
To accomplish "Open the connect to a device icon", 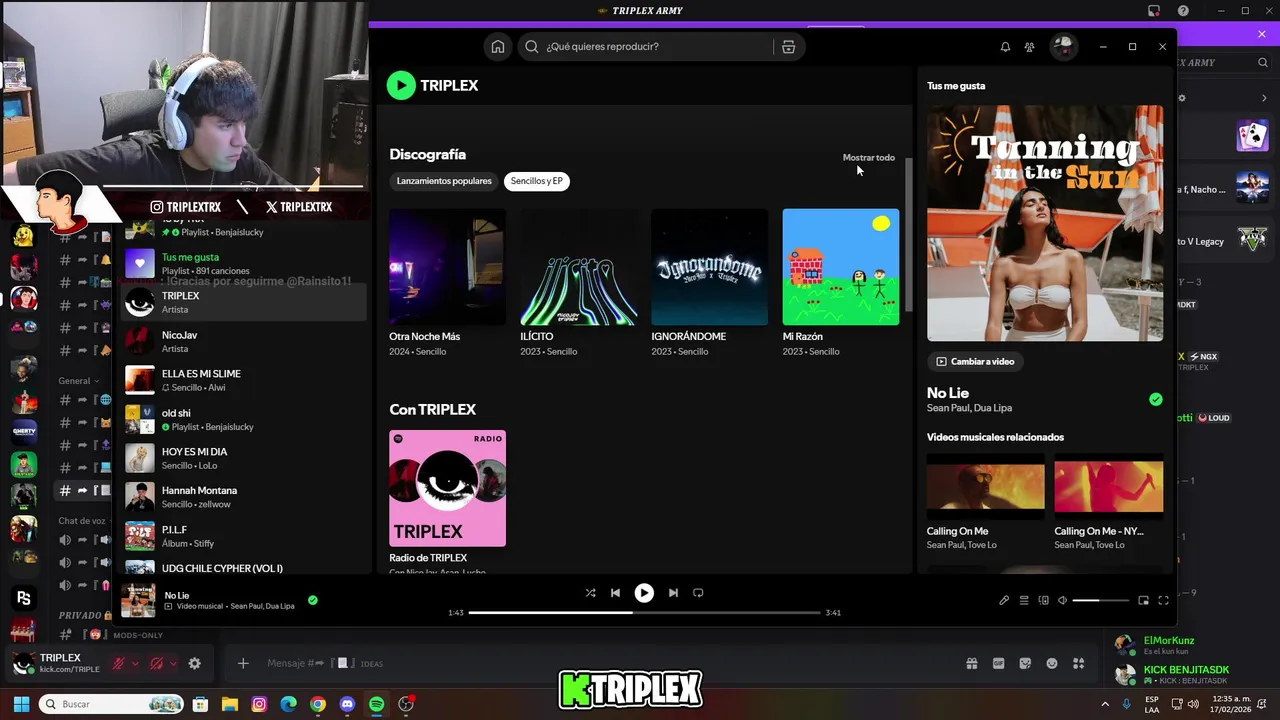I will coord(1043,600).
